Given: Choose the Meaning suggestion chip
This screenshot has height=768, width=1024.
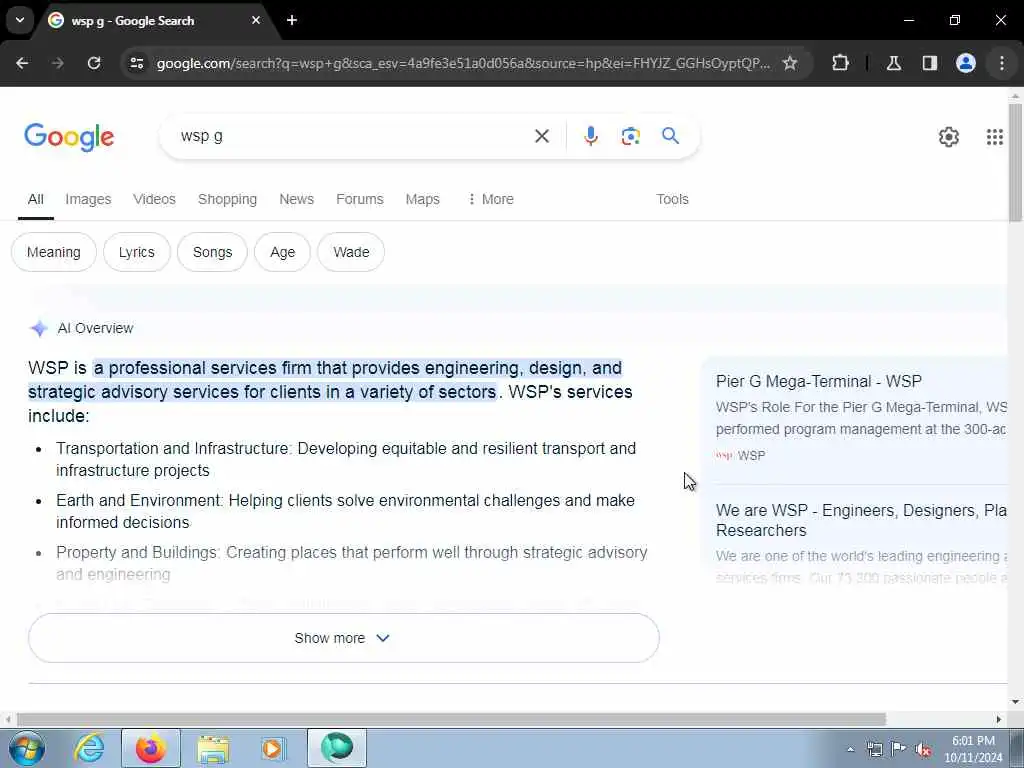Looking at the screenshot, I should point(54,252).
